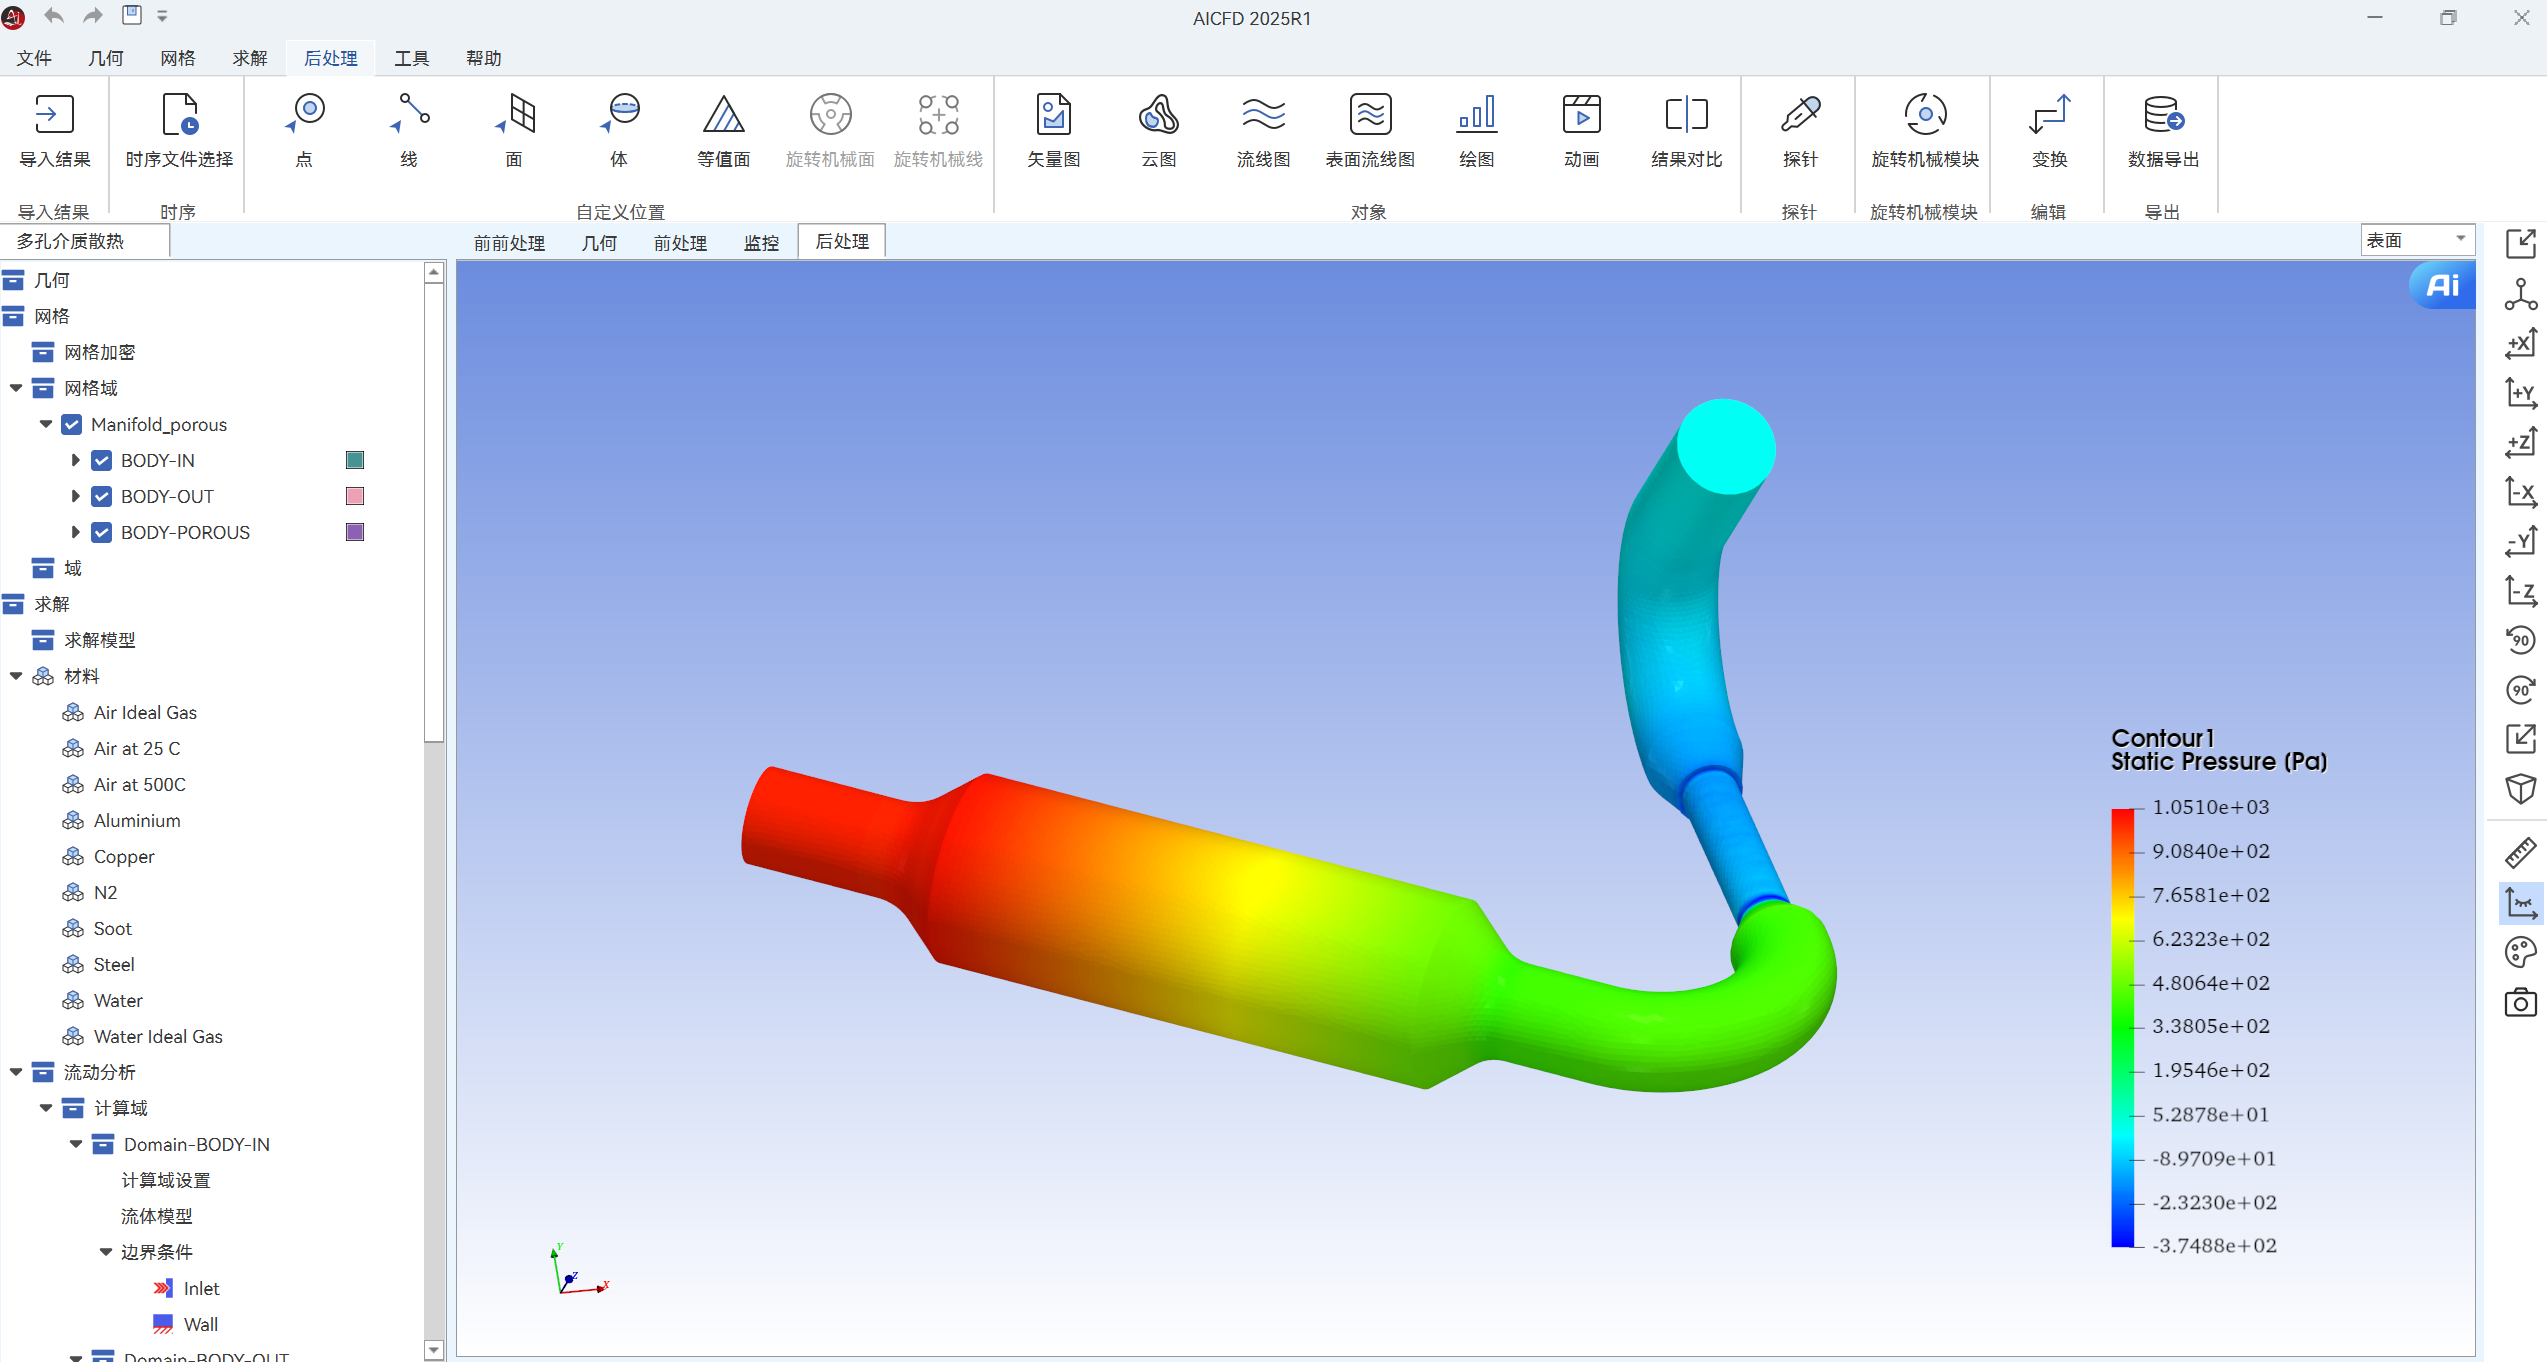Screen dimensions: 2547x1362
Task: Click the undo arrow in title bar
Action: [x=54, y=16]
